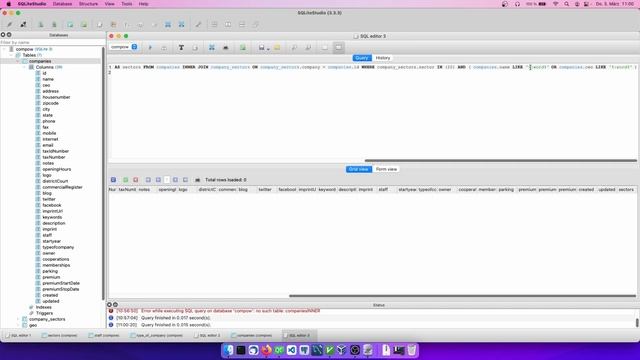Click the Filter by name field
Image resolution: width=640 pixels, height=360 pixels.
pos(52,42)
